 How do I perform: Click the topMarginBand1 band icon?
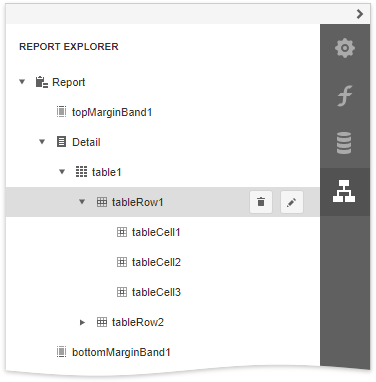click(61, 112)
